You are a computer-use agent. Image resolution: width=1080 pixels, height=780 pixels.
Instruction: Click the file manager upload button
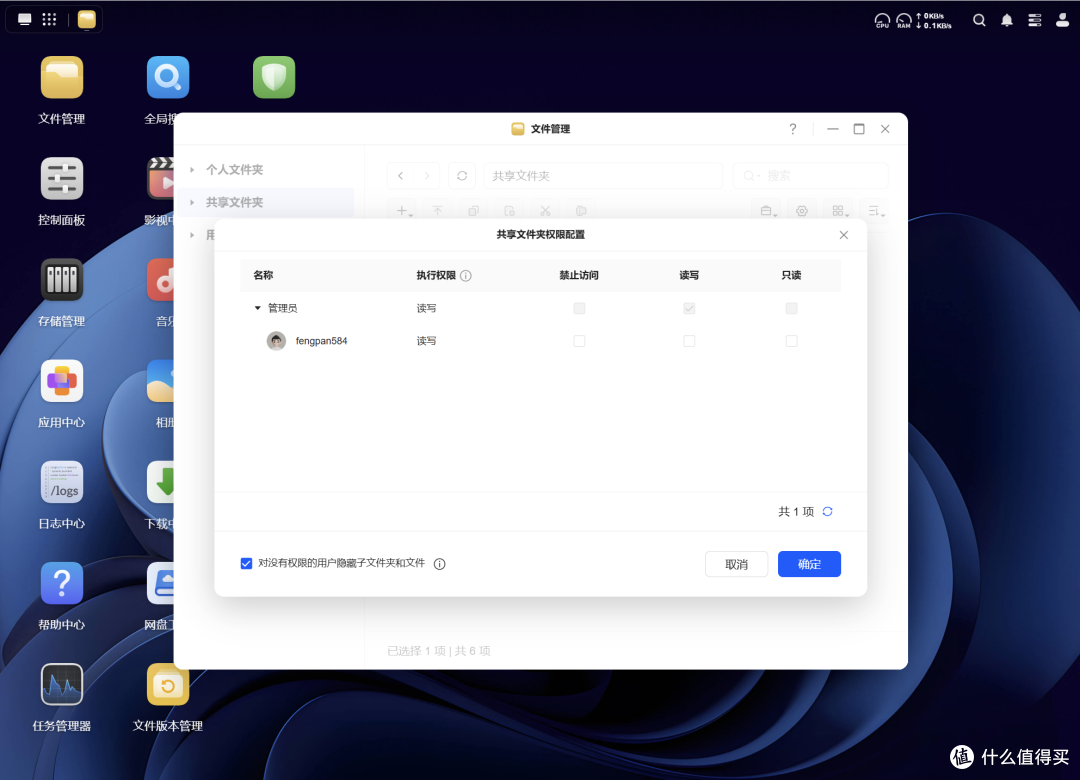(437, 211)
